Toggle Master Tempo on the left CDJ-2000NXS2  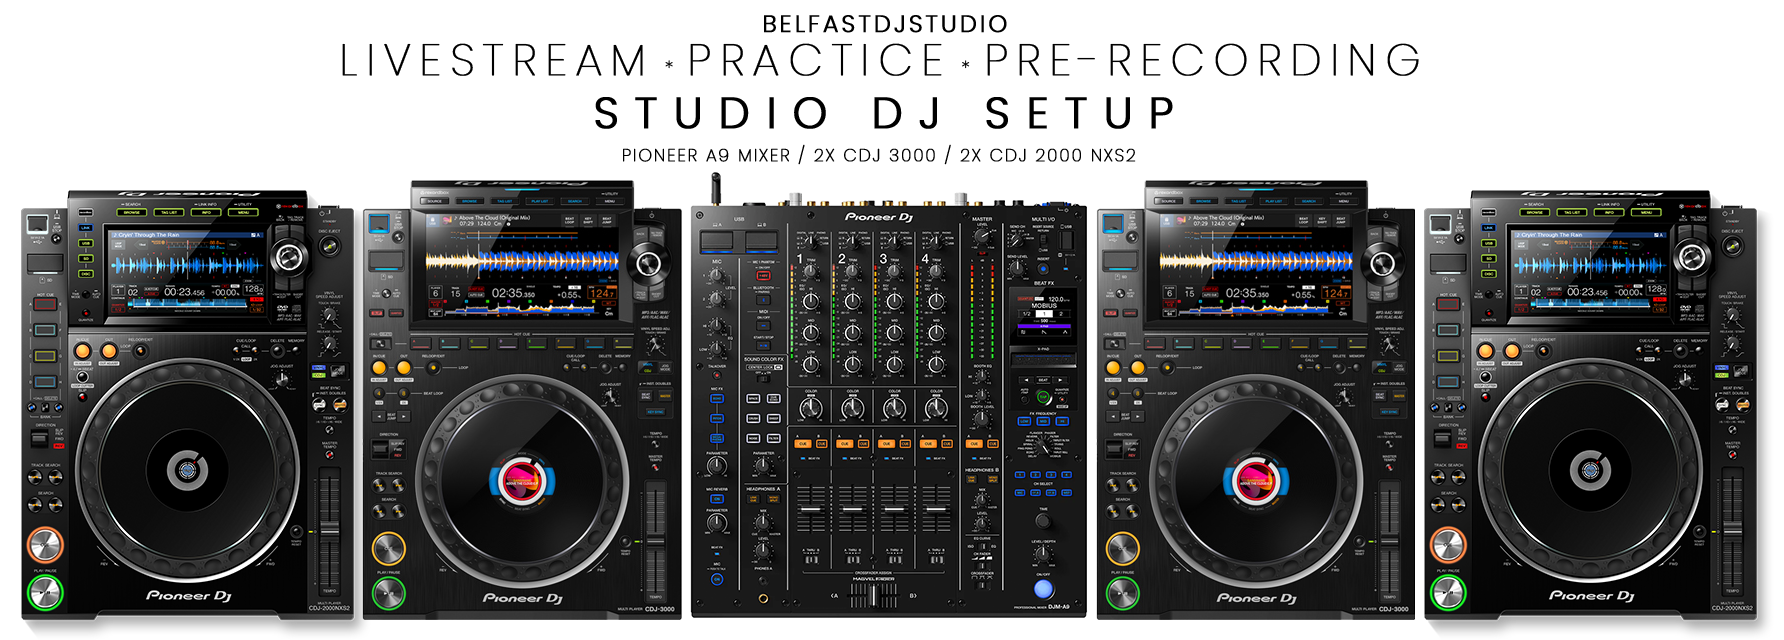click(329, 455)
